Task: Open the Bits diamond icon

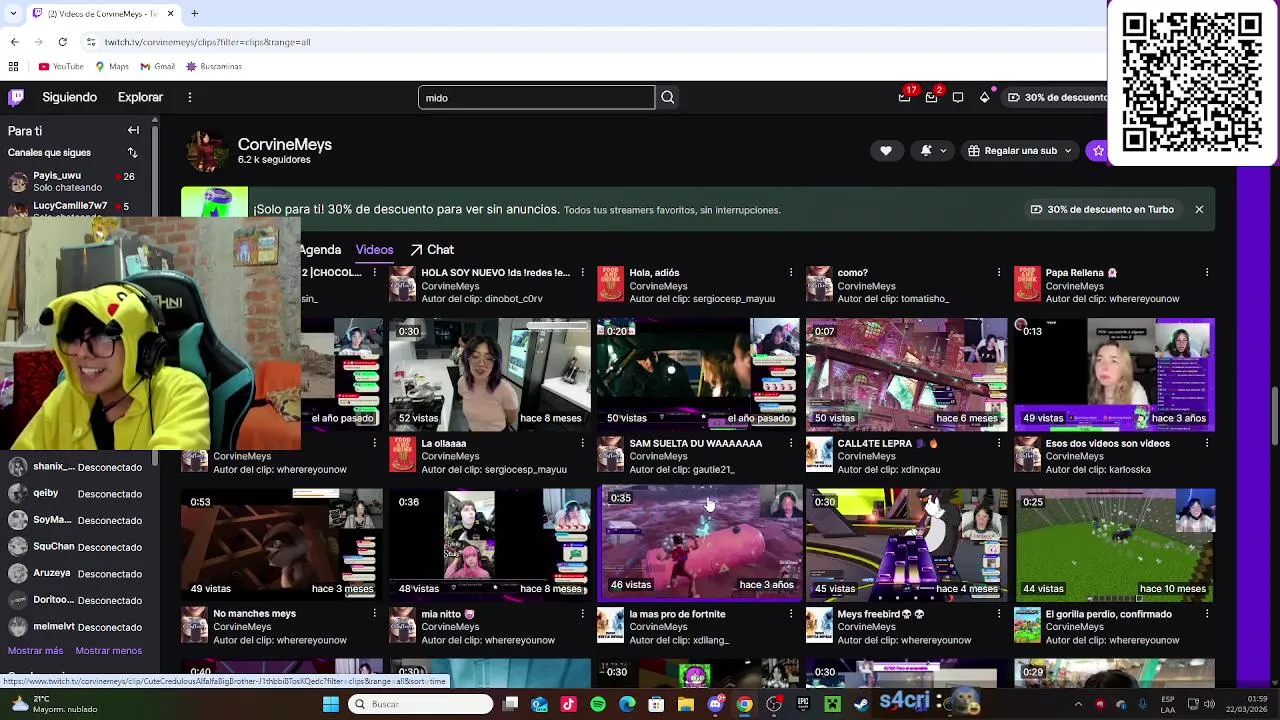Action: (984, 97)
